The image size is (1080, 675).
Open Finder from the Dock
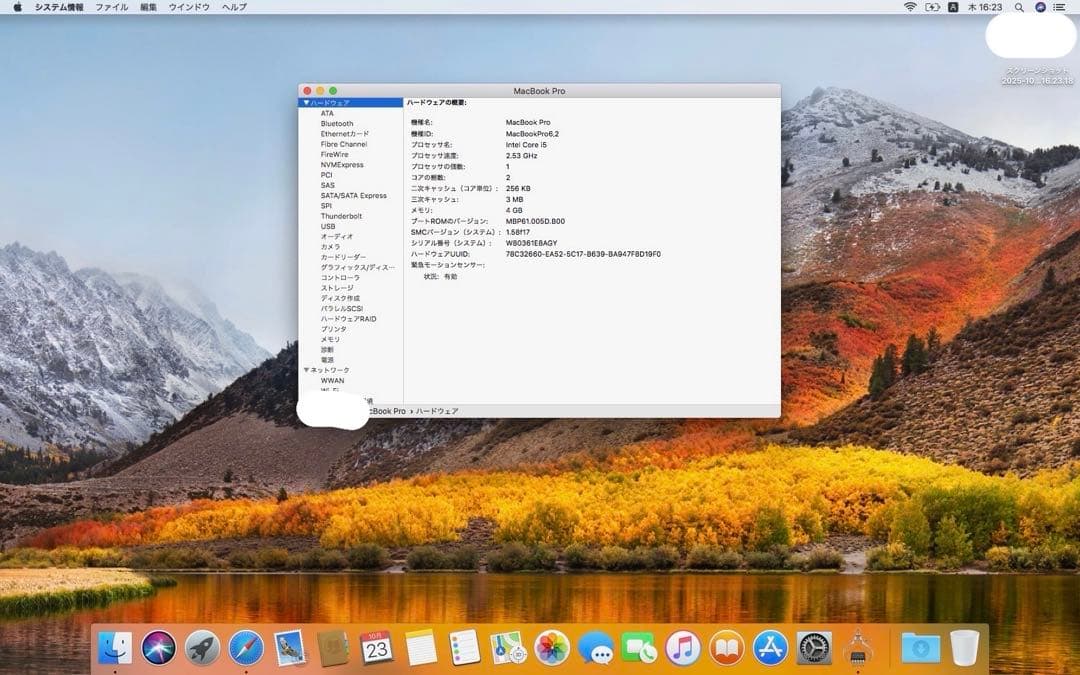click(115, 648)
